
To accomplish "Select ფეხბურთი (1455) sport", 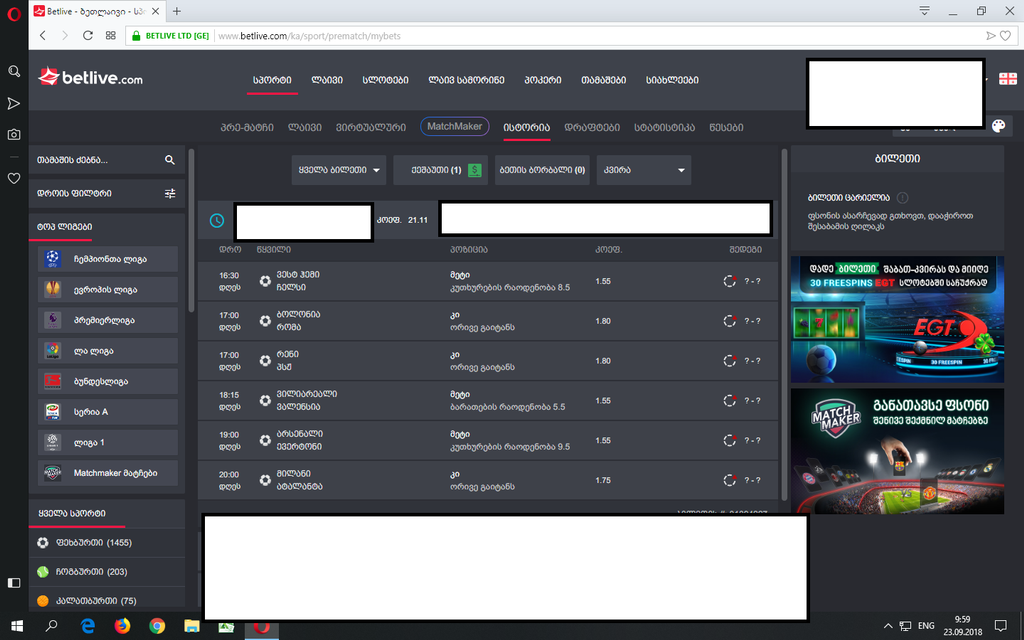I will [107, 543].
